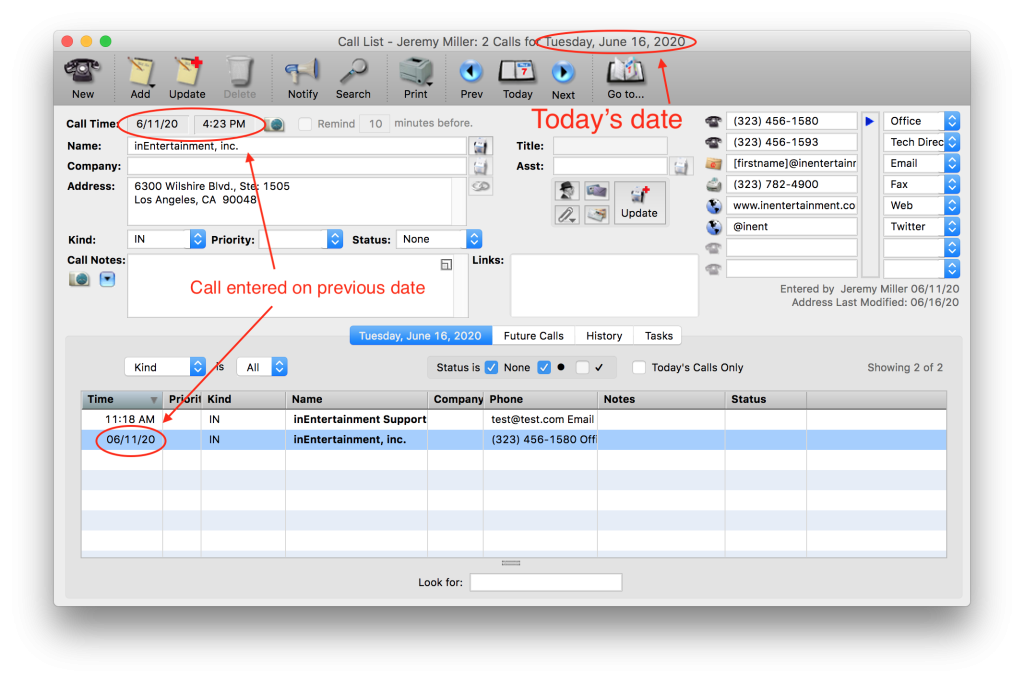Image resolution: width=1024 pixels, height=683 pixels.
Task: Change the Fax type dropdown
Action: click(x=921, y=184)
